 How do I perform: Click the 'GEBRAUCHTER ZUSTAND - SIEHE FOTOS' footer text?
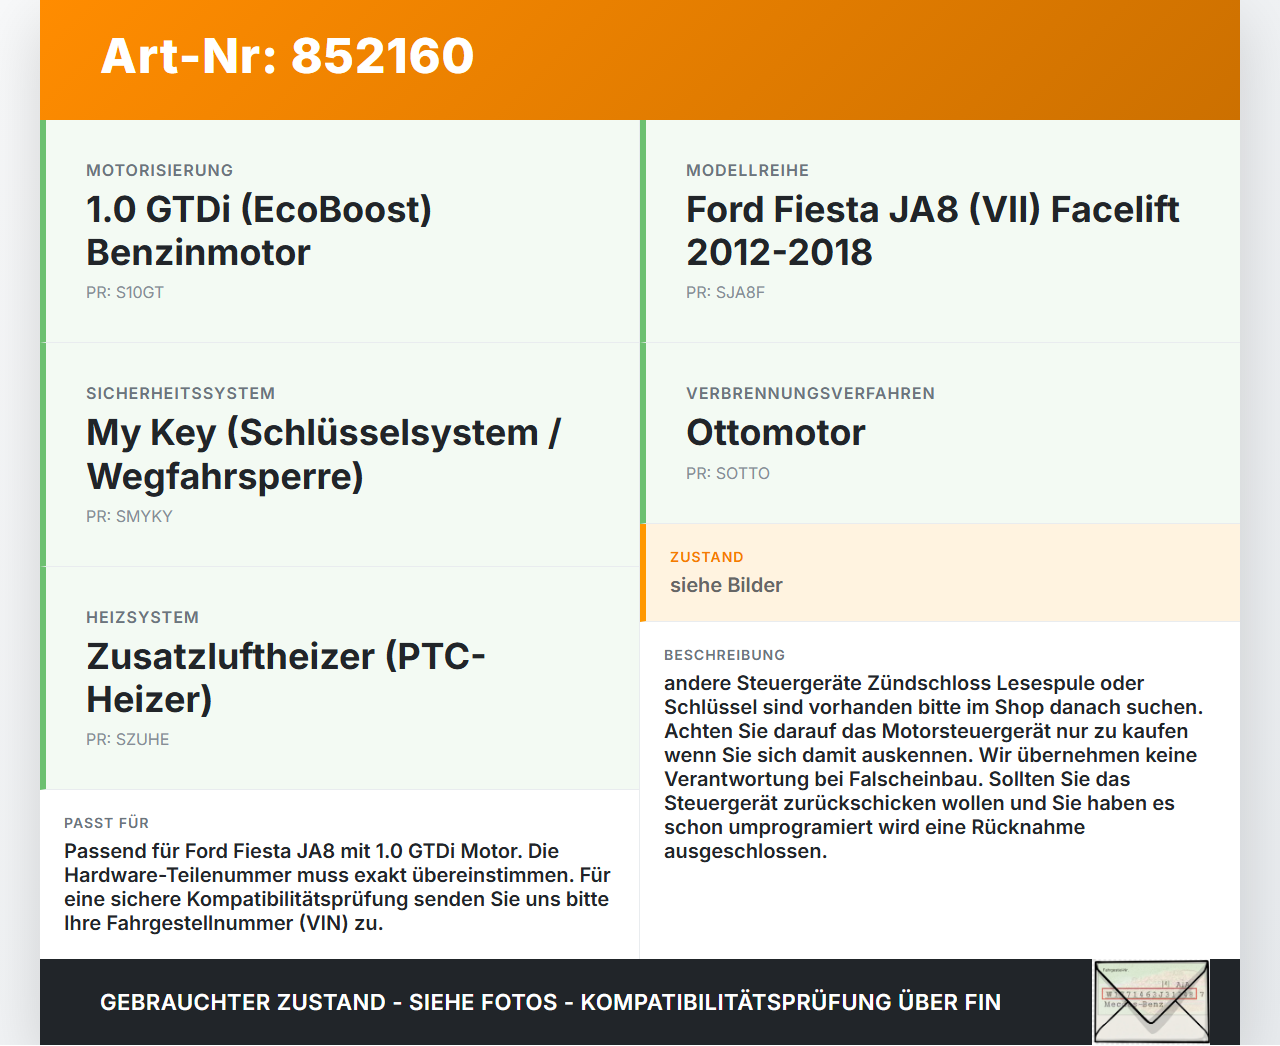pos(550,1003)
